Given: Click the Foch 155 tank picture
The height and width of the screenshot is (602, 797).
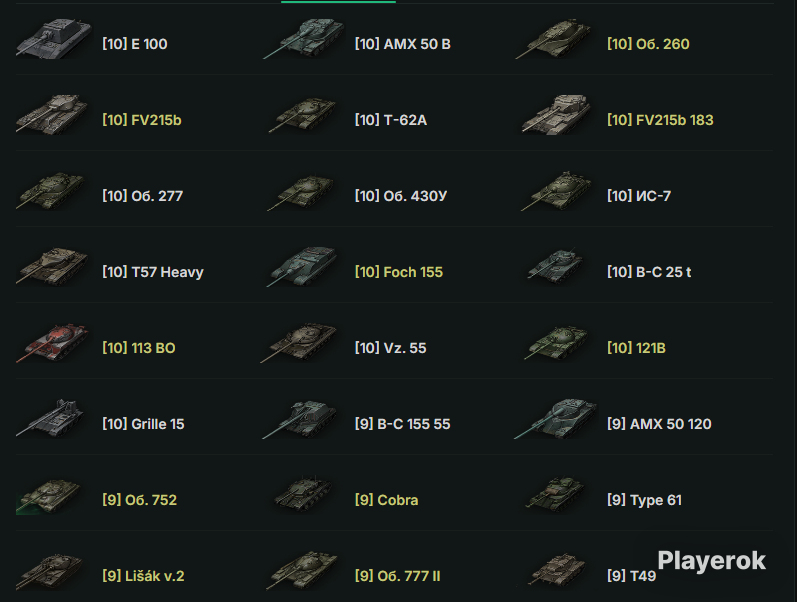Looking at the screenshot, I should [x=302, y=266].
